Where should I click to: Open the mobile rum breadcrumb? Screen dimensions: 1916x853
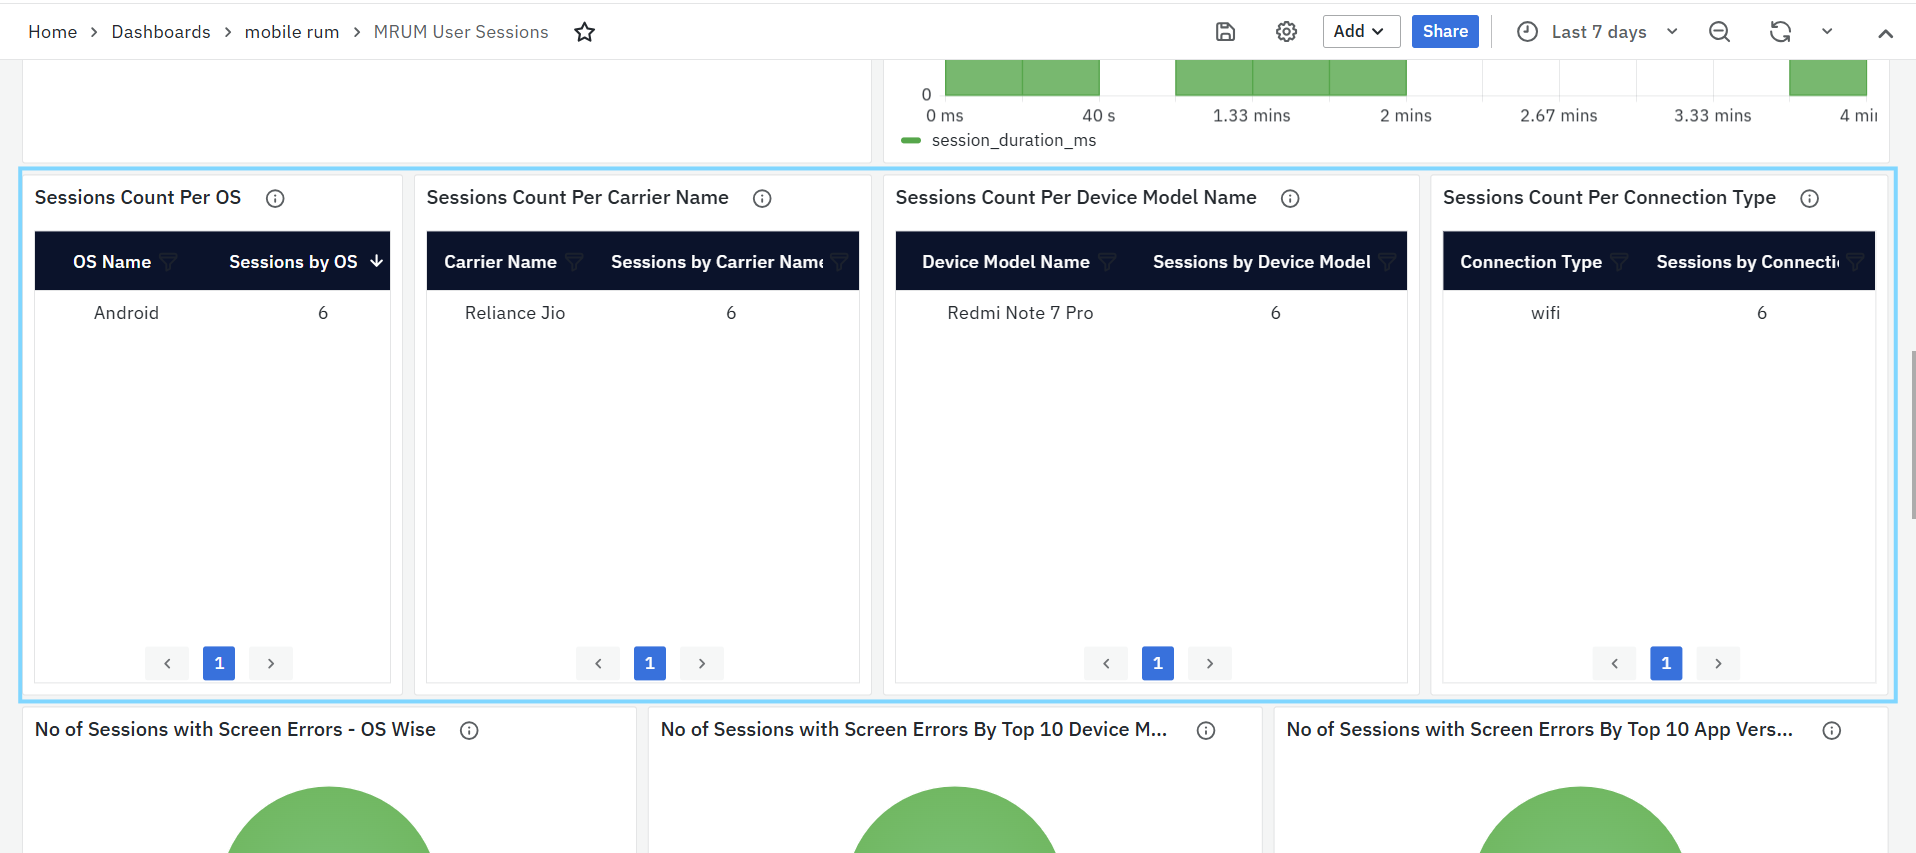point(292,32)
